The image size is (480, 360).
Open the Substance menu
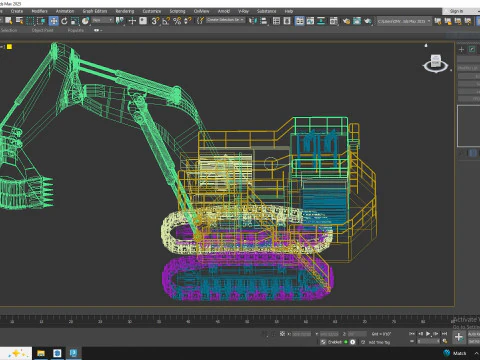tap(266, 11)
